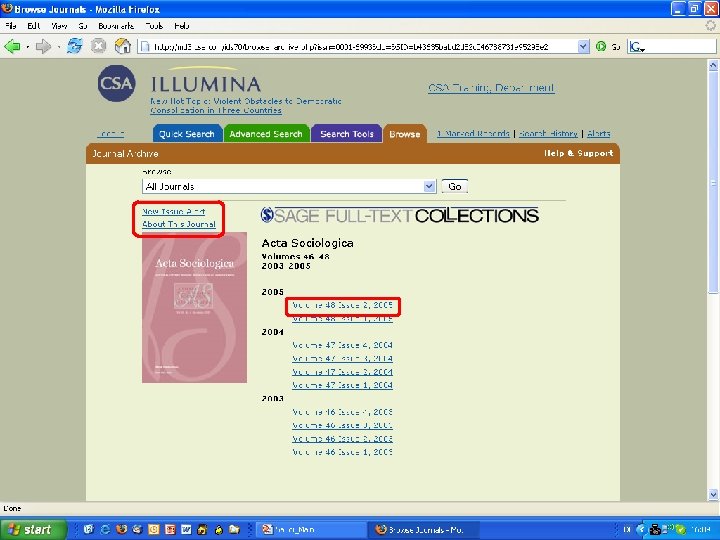Open the File menu
The height and width of the screenshot is (540, 720).
11,26
